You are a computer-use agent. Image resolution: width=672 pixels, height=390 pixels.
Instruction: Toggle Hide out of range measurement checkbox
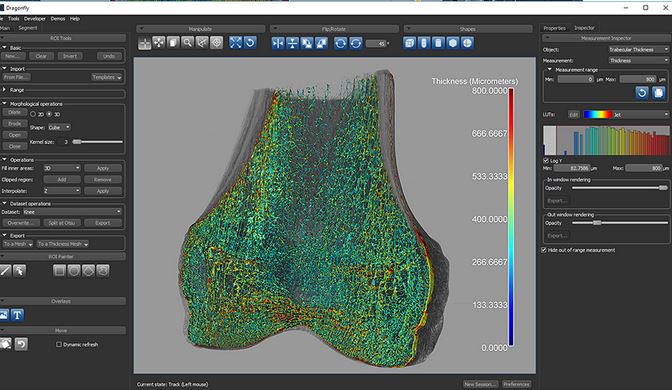click(544, 250)
